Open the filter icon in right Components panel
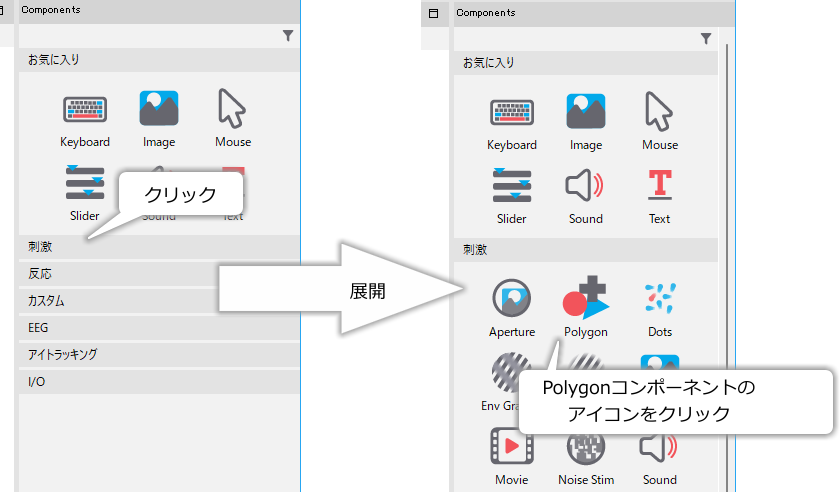The image size is (840, 492). (706, 39)
